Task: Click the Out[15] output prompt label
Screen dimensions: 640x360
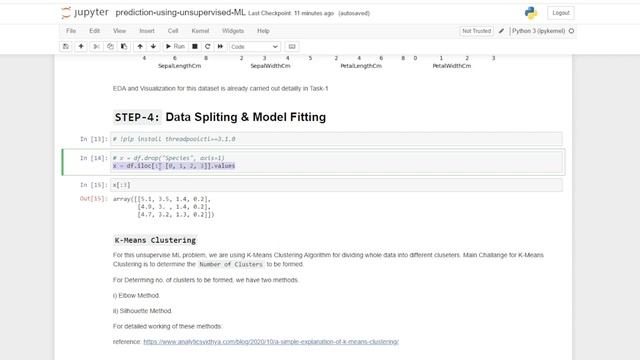Action: 93,199
